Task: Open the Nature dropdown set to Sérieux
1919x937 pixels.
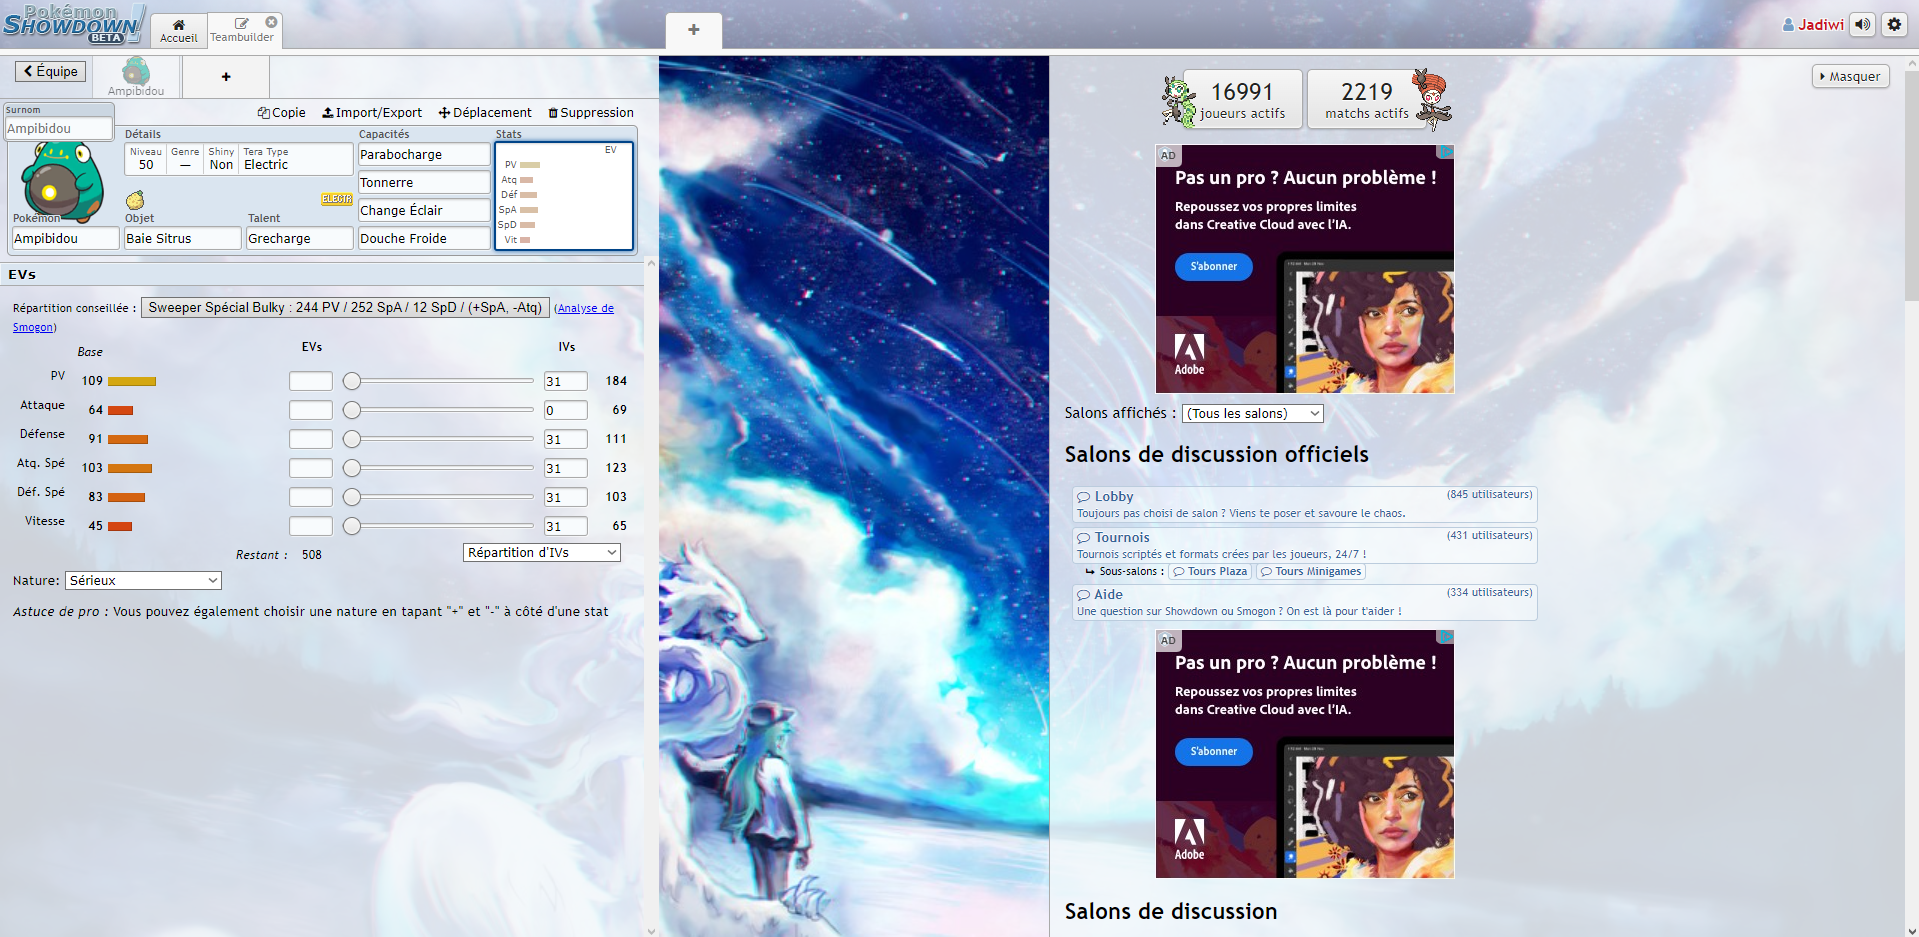Action: [143, 580]
